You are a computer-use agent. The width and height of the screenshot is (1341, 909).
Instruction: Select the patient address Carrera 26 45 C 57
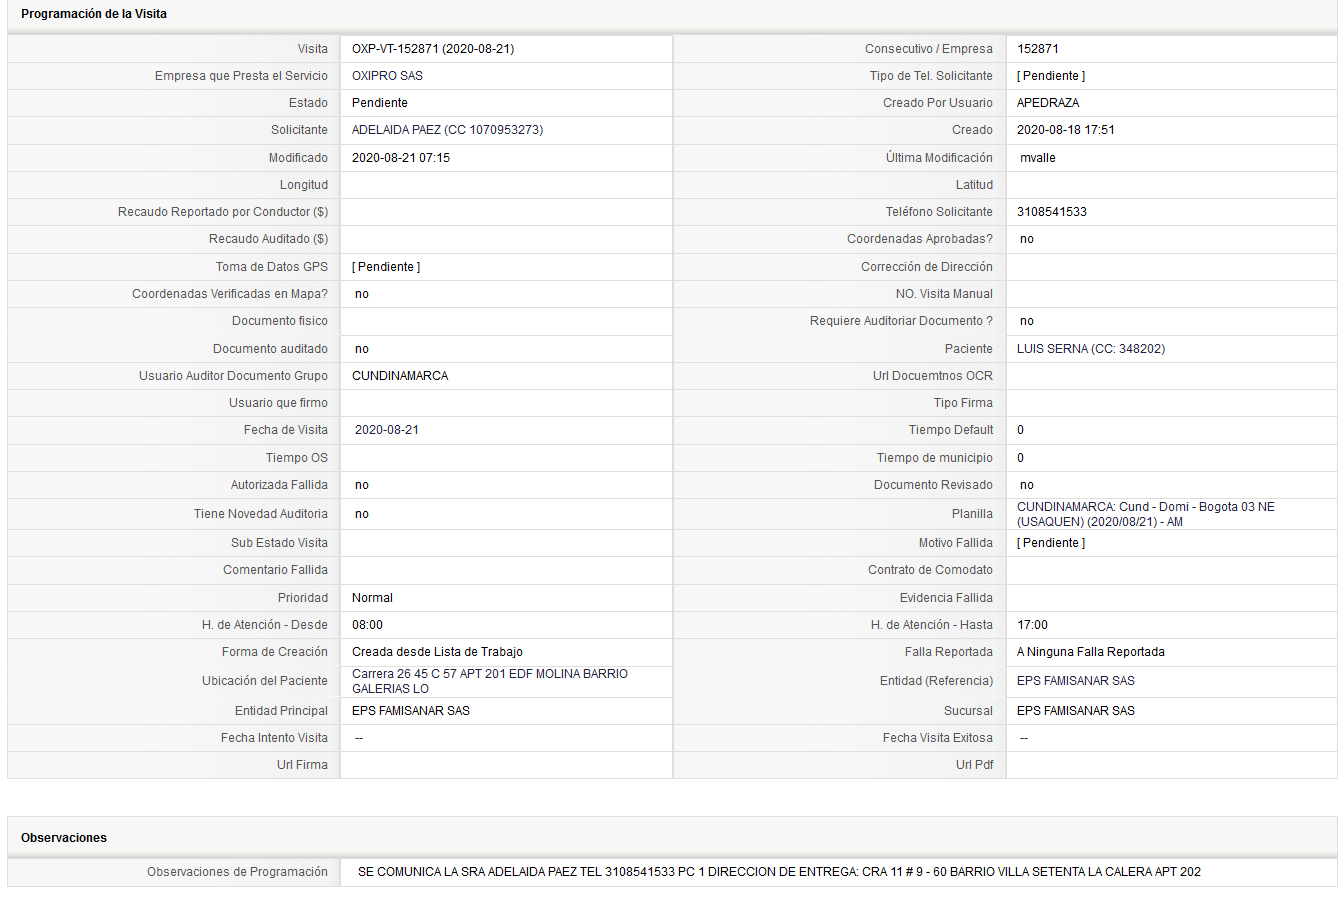click(490, 681)
